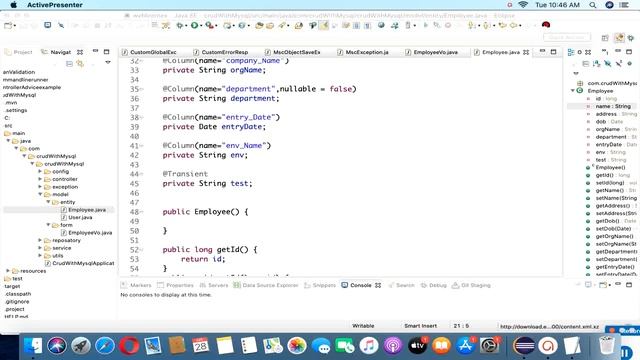Toggle Hide Static members in Outline panel
This screenshot has height=360, width=640.
(x=619, y=64)
